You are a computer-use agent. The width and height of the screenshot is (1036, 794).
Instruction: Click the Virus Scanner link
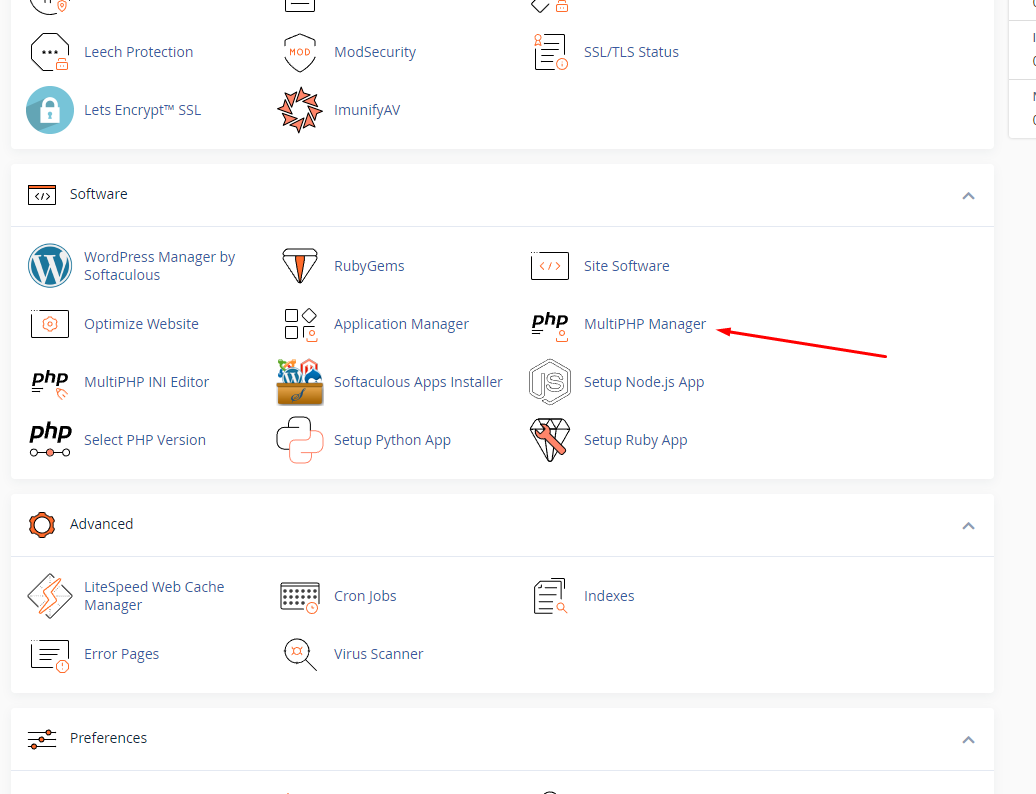(378, 654)
